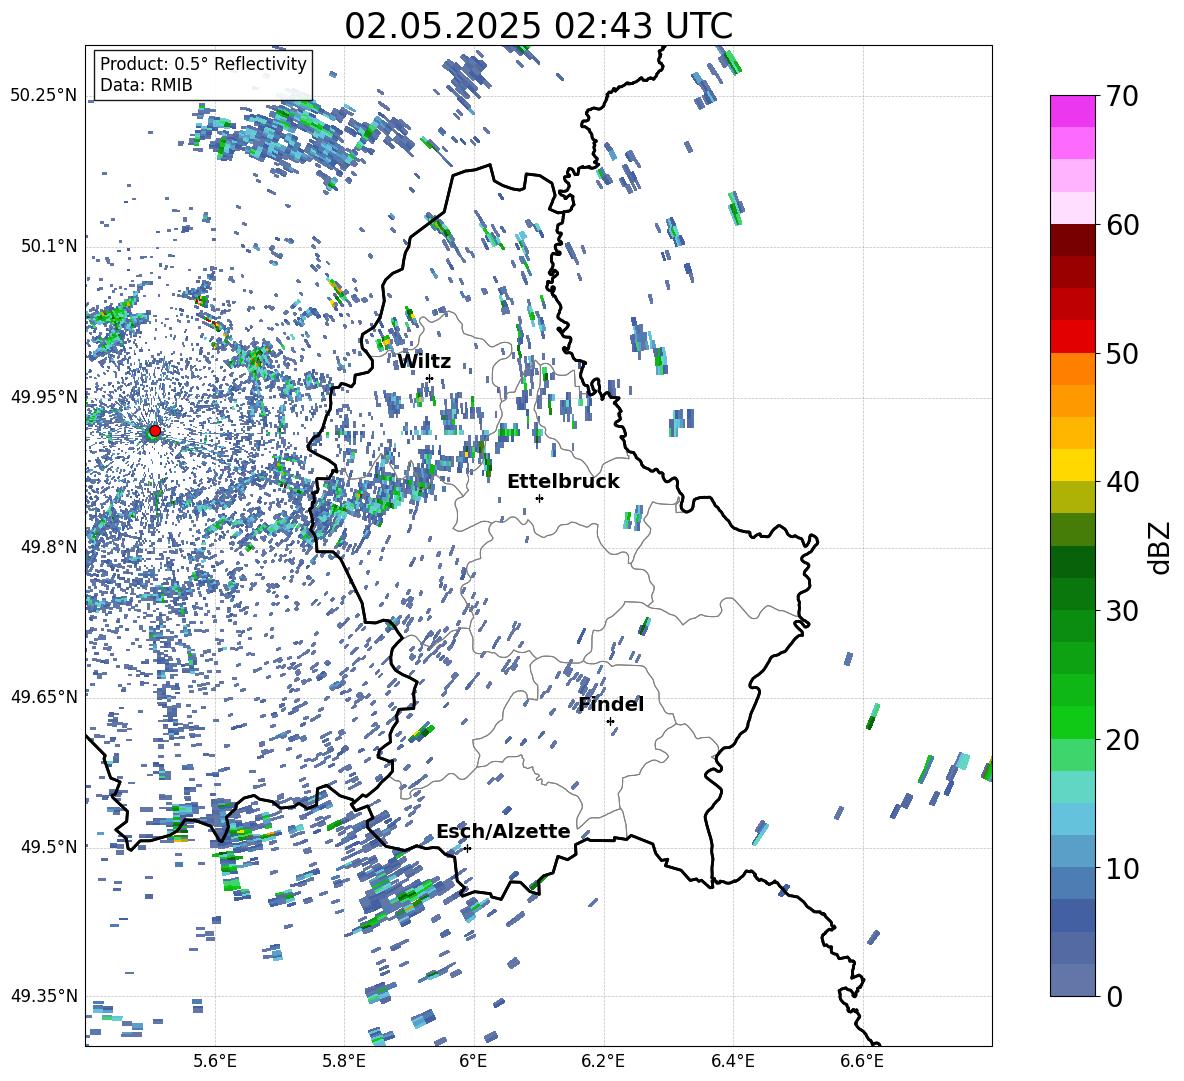Click the dBZ colorbar axis label
1184x1081 pixels.
(x=1161, y=547)
